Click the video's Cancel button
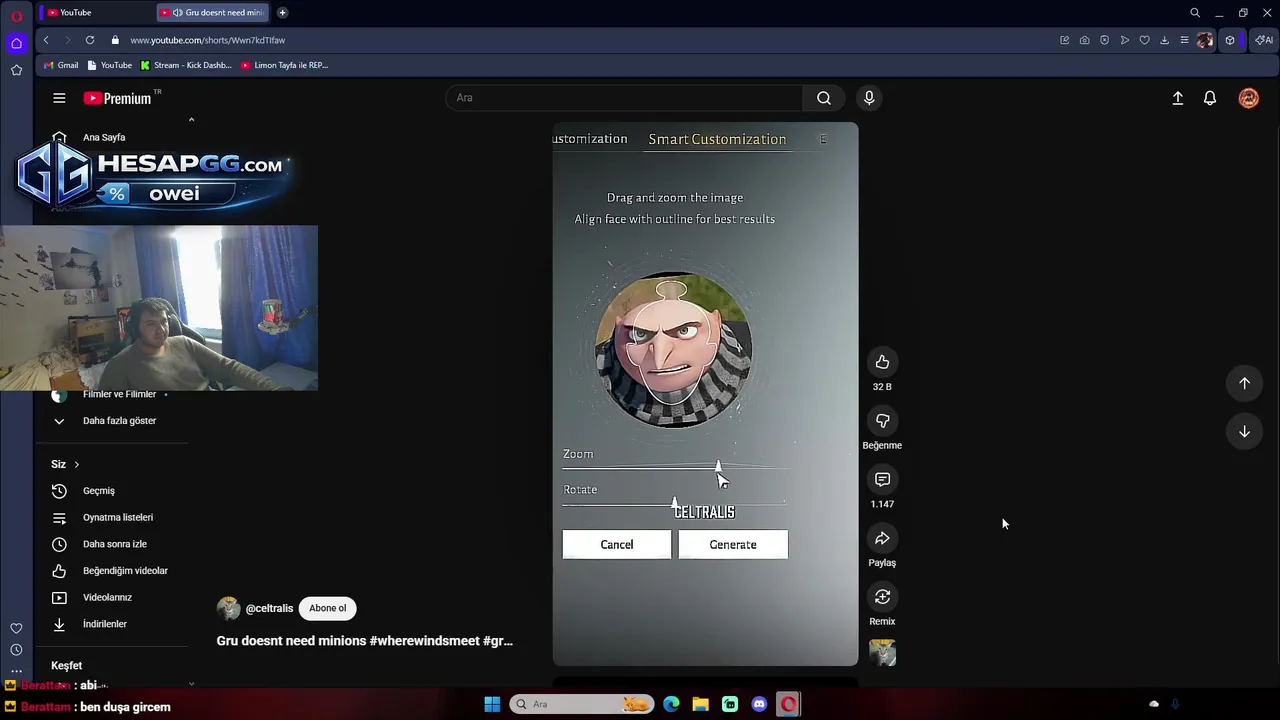This screenshot has height=720, width=1280. point(617,544)
